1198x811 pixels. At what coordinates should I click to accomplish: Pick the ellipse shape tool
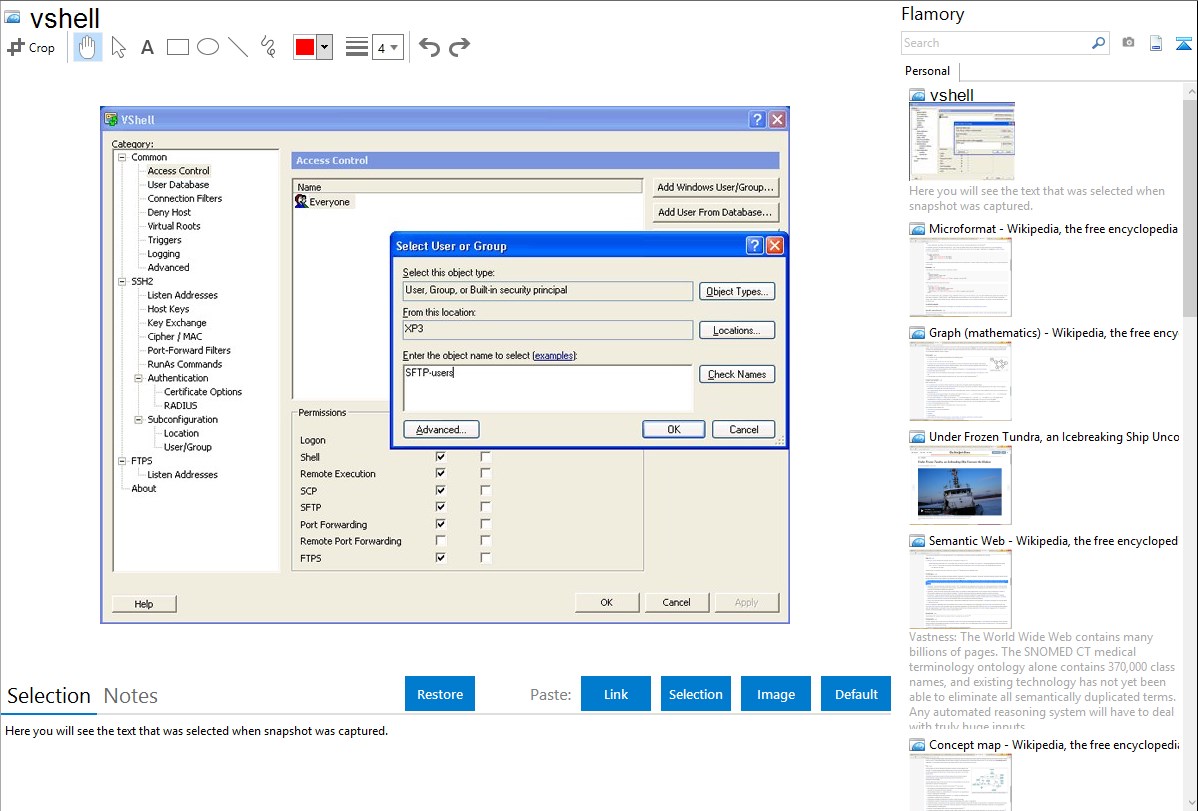pyautogui.click(x=208, y=47)
